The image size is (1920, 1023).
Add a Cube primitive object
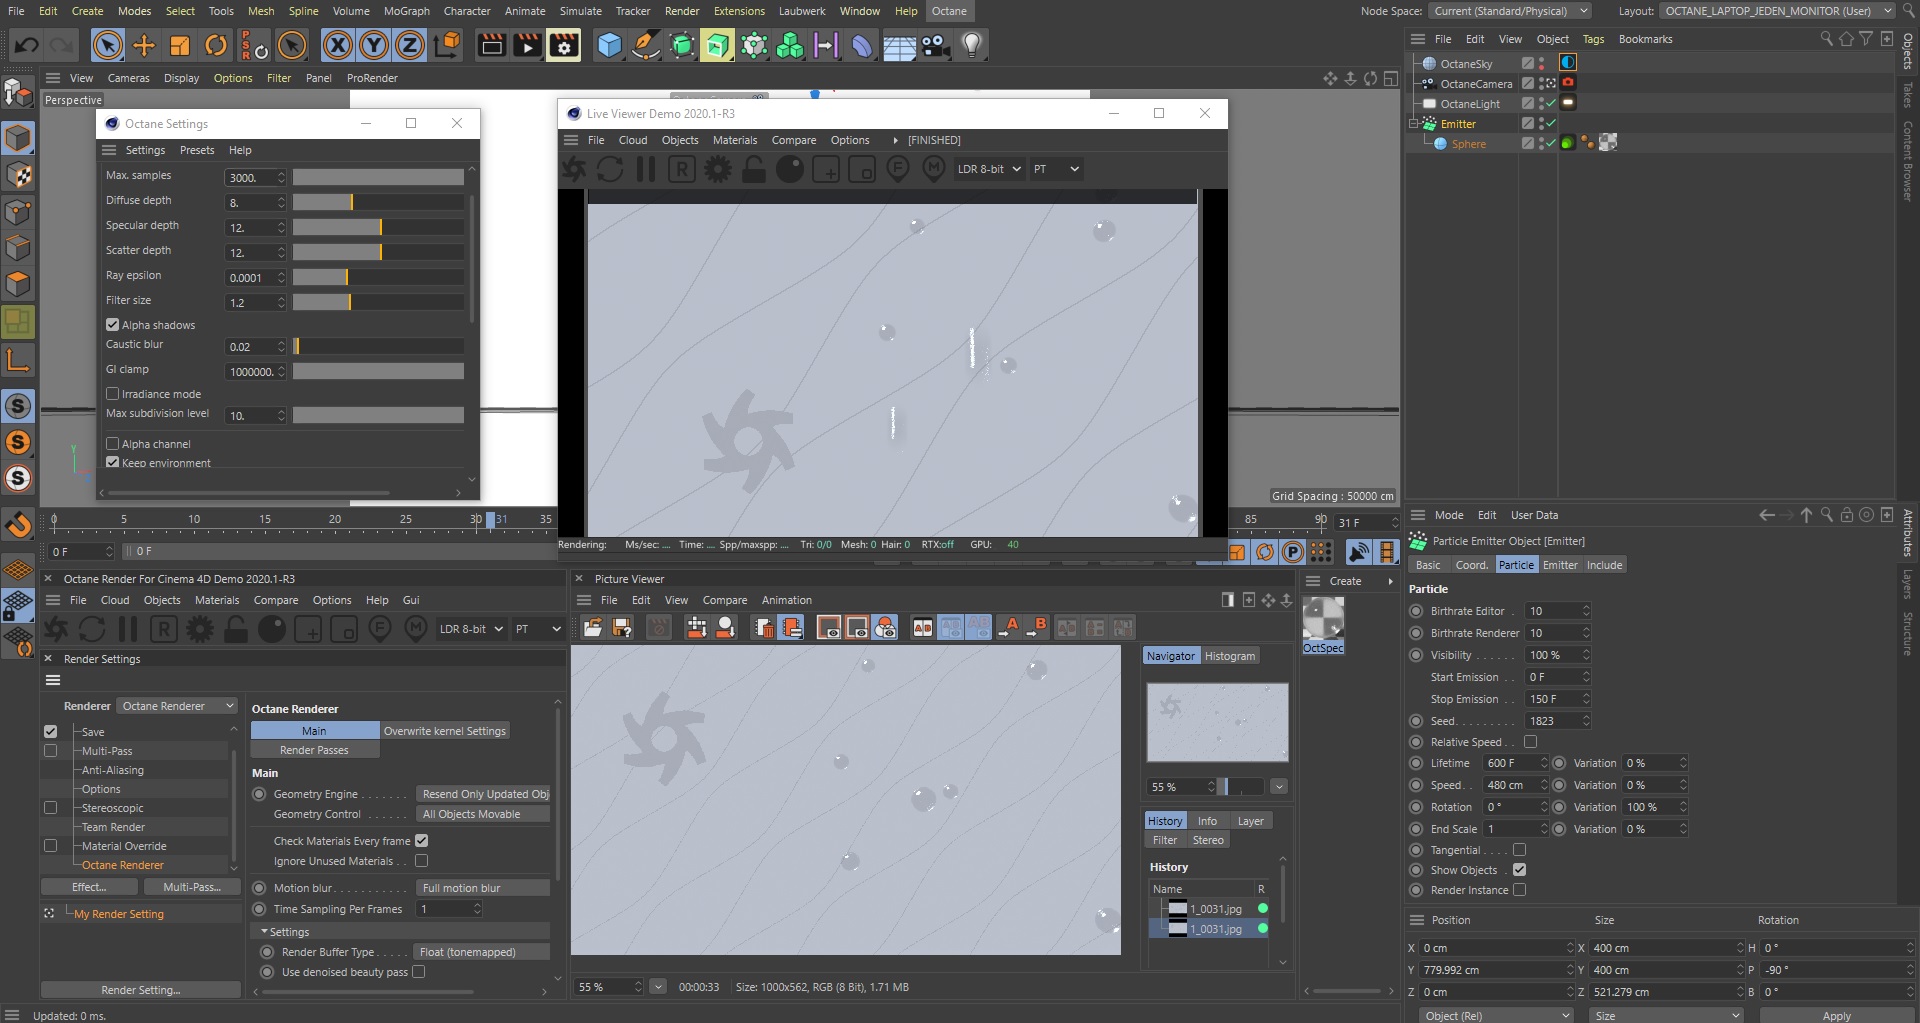(x=610, y=45)
